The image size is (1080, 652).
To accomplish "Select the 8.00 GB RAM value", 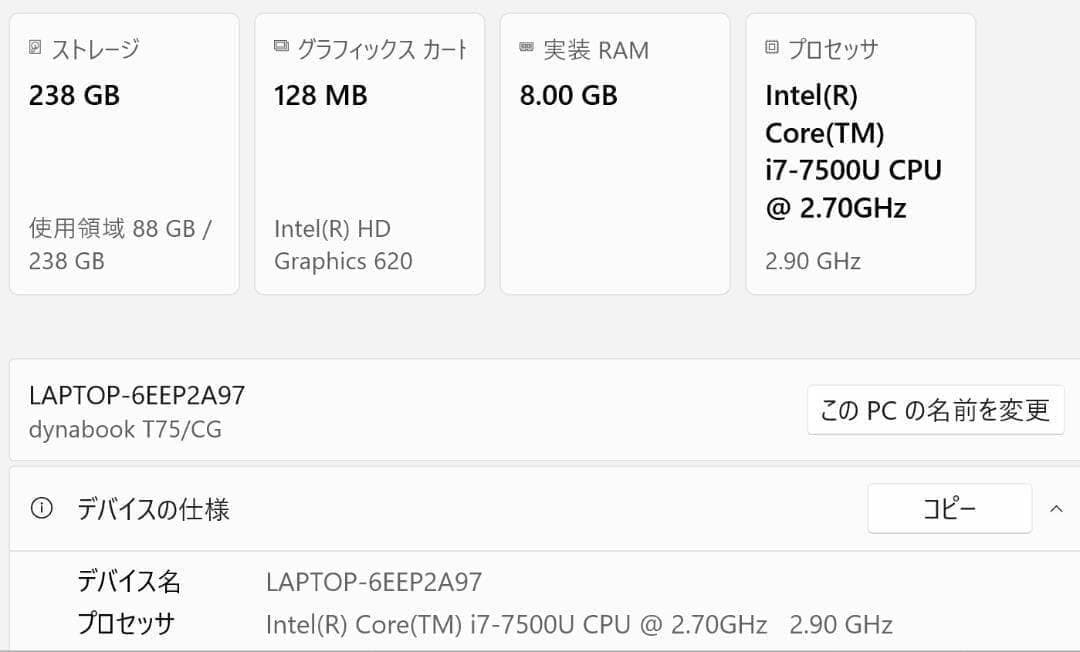I will (568, 95).
